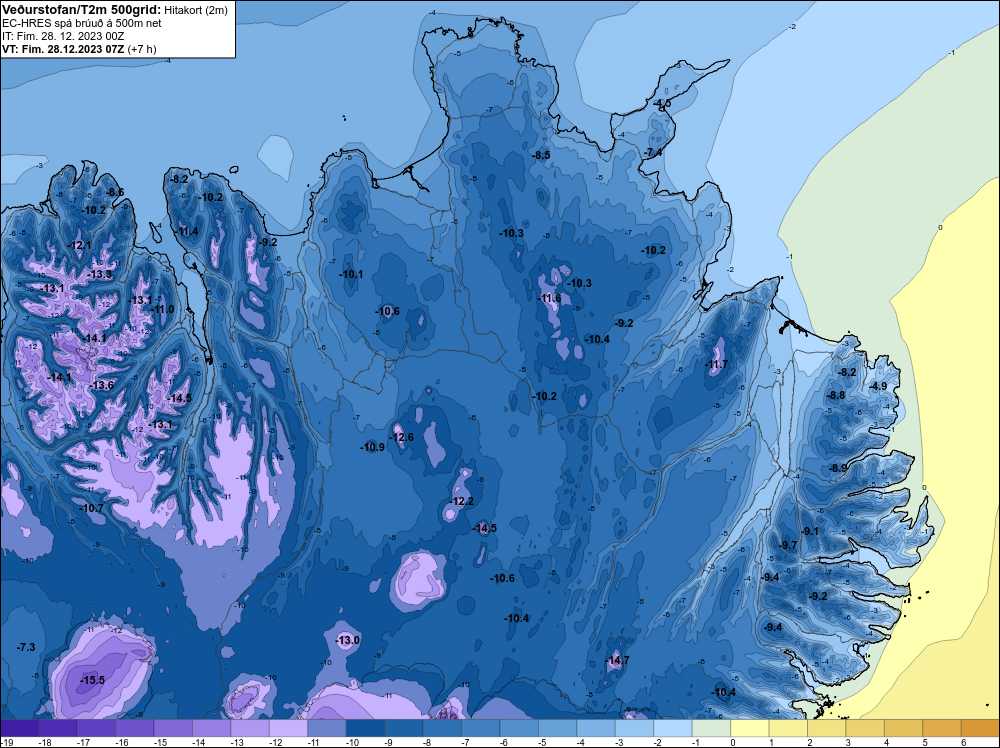The width and height of the screenshot is (1000, 748).
Task: Click the -9.1 temperature label
Action: (809, 531)
